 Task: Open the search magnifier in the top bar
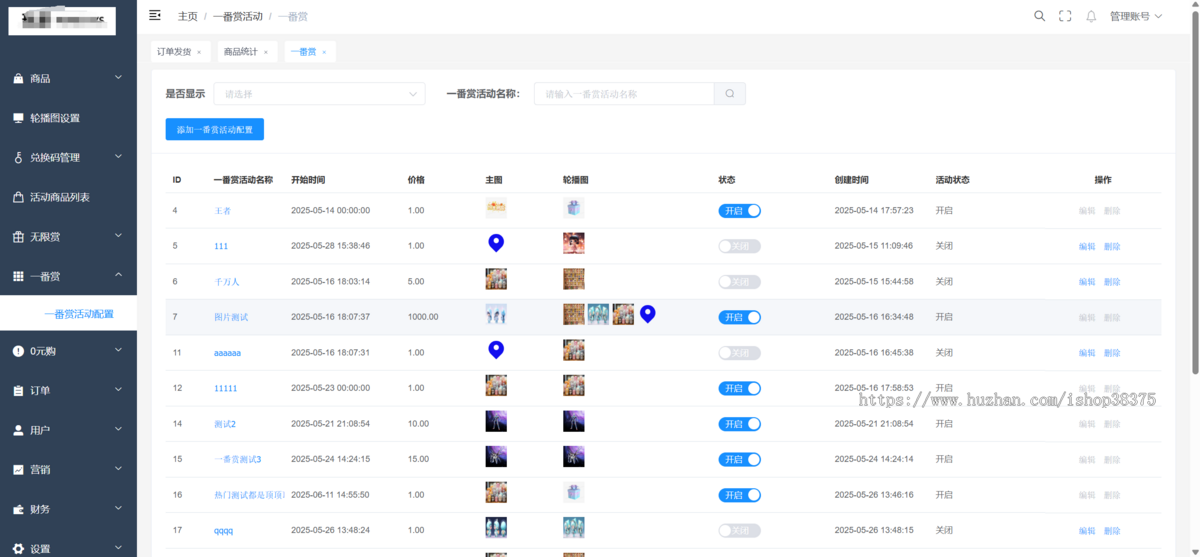(x=1039, y=16)
